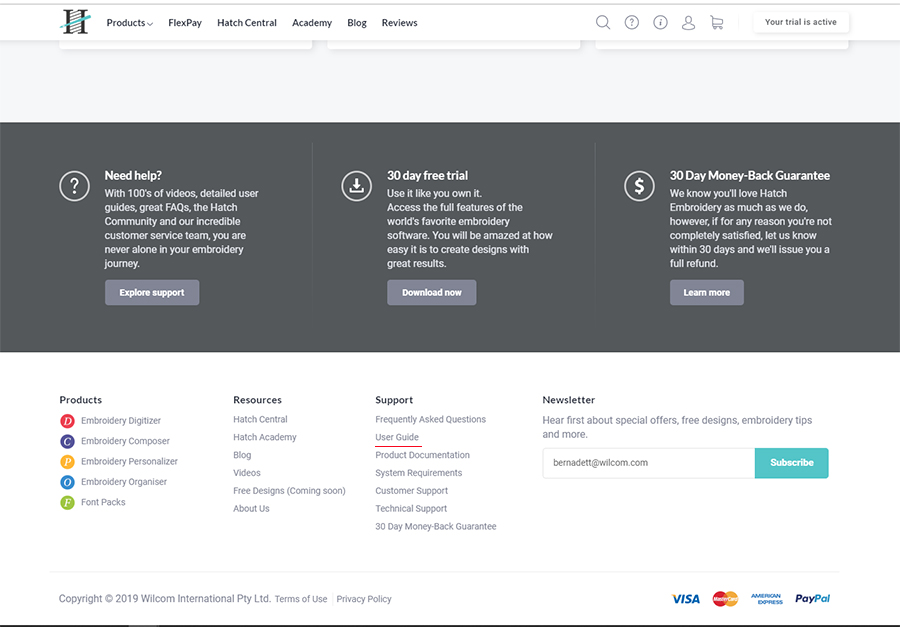Click the help question mark icon in the header

(631, 21)
